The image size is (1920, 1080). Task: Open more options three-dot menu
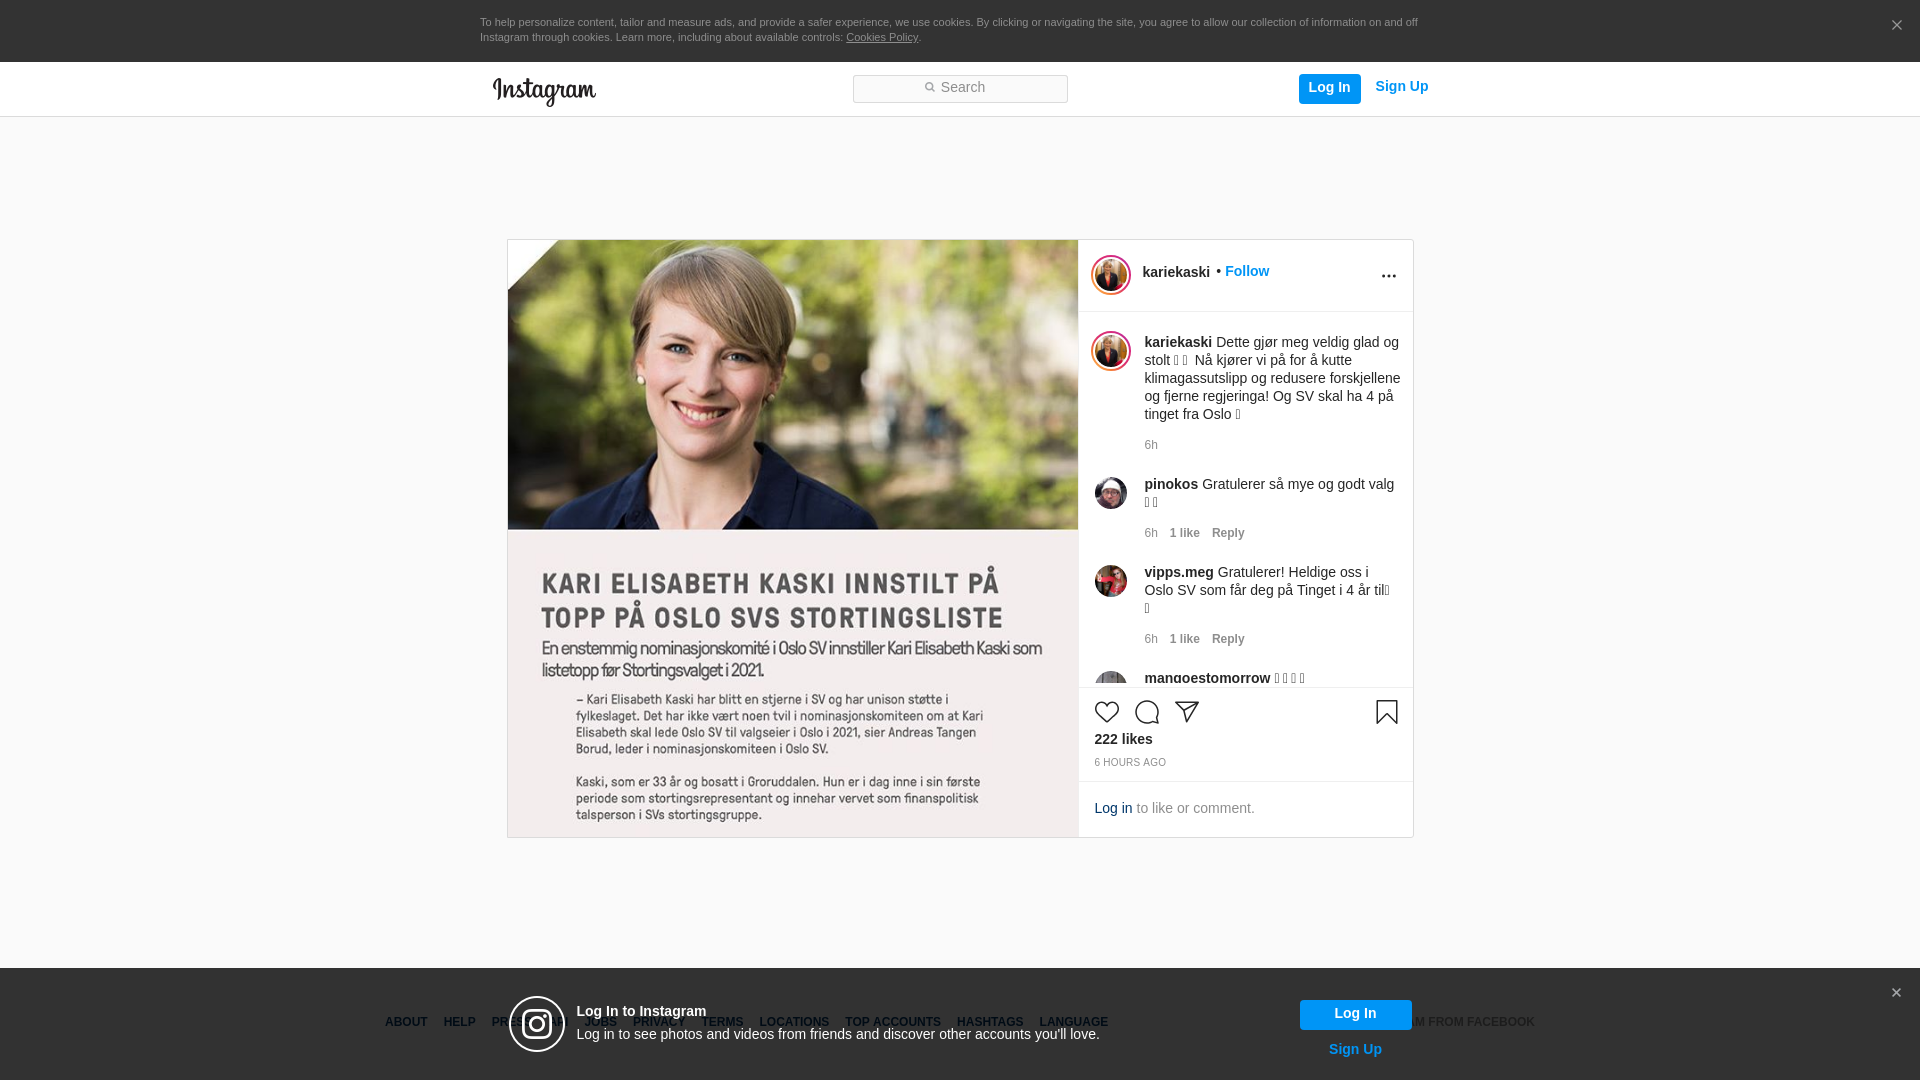[x=1389, y=276]
